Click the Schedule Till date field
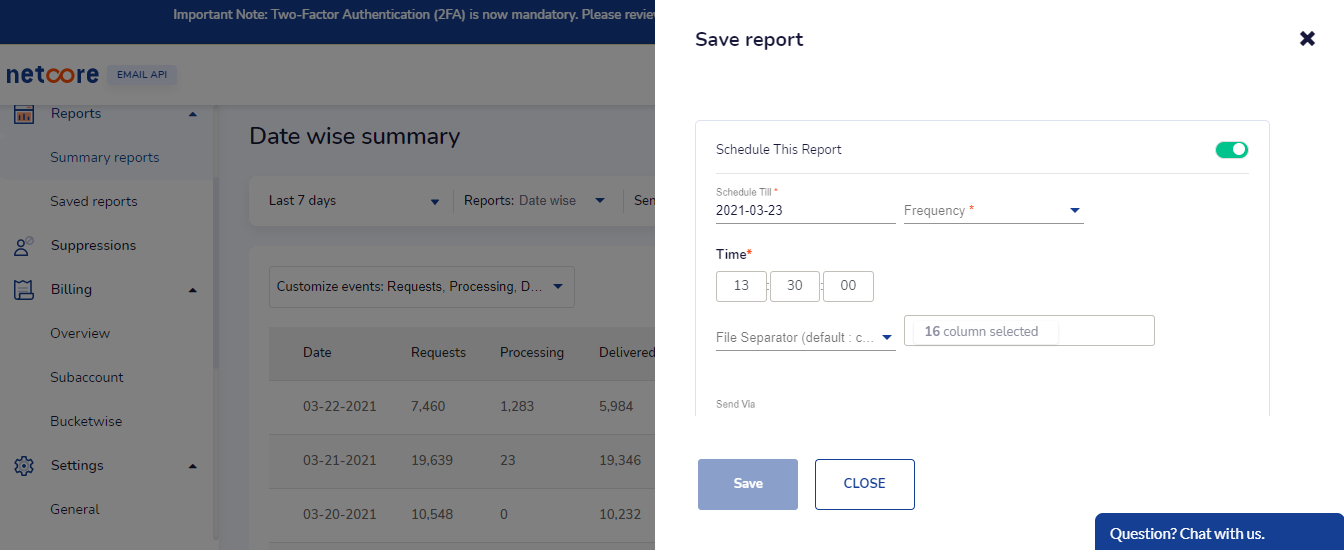 coord(805,211)
